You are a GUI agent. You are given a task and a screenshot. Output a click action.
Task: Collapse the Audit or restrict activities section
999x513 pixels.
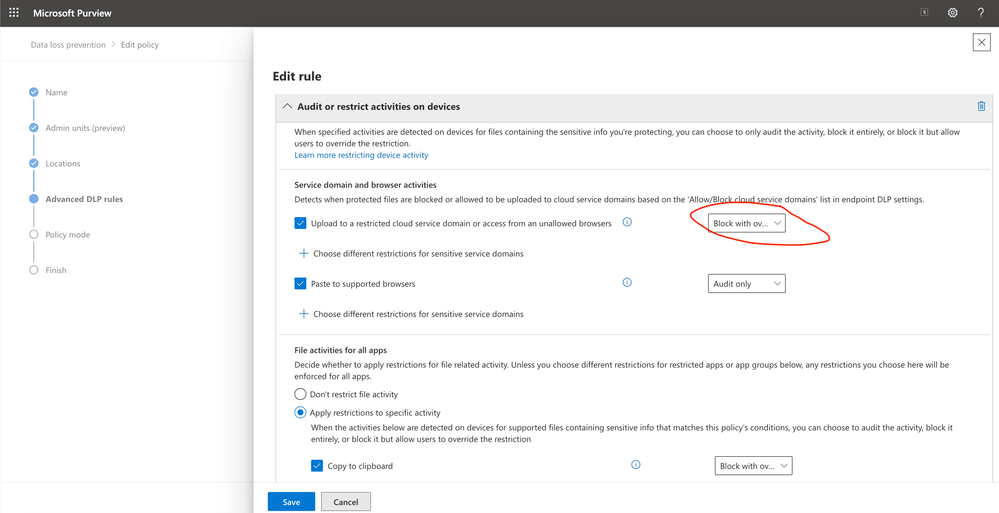[x=287, y=106]
